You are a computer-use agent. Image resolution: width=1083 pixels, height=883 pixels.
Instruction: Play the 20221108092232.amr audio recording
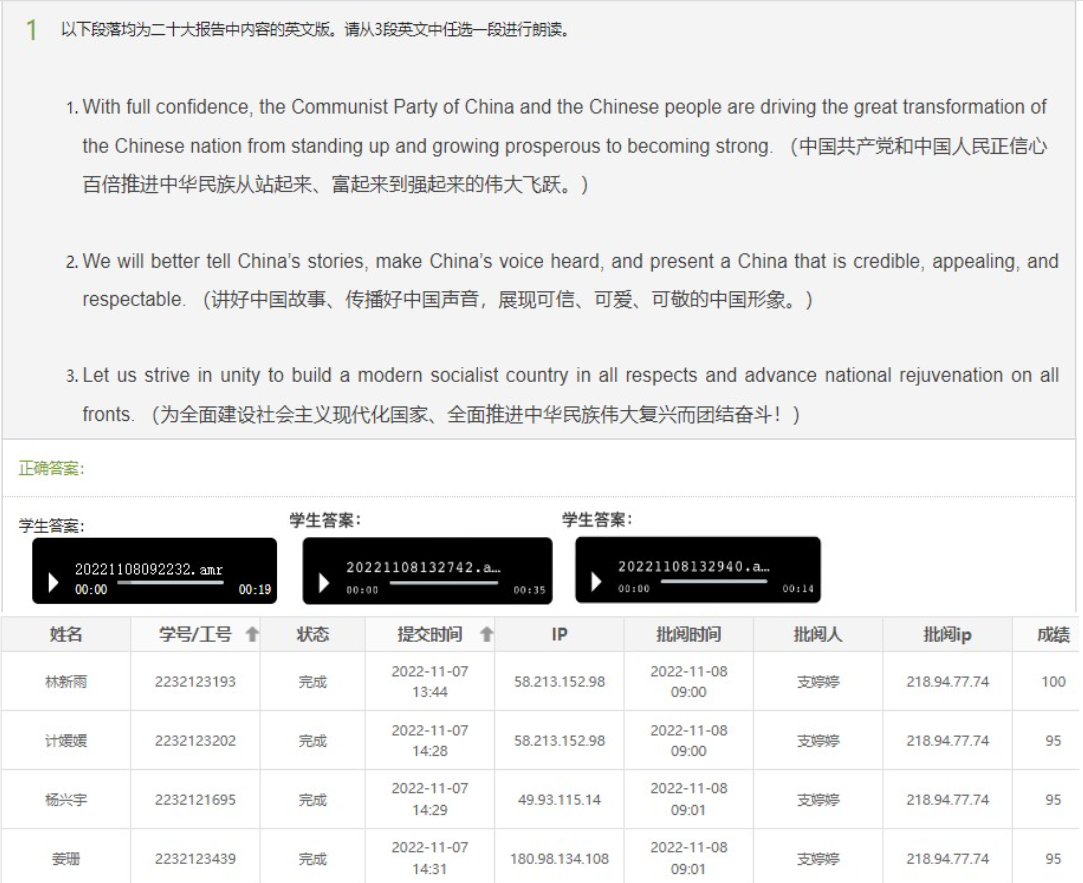click(53, 582)
